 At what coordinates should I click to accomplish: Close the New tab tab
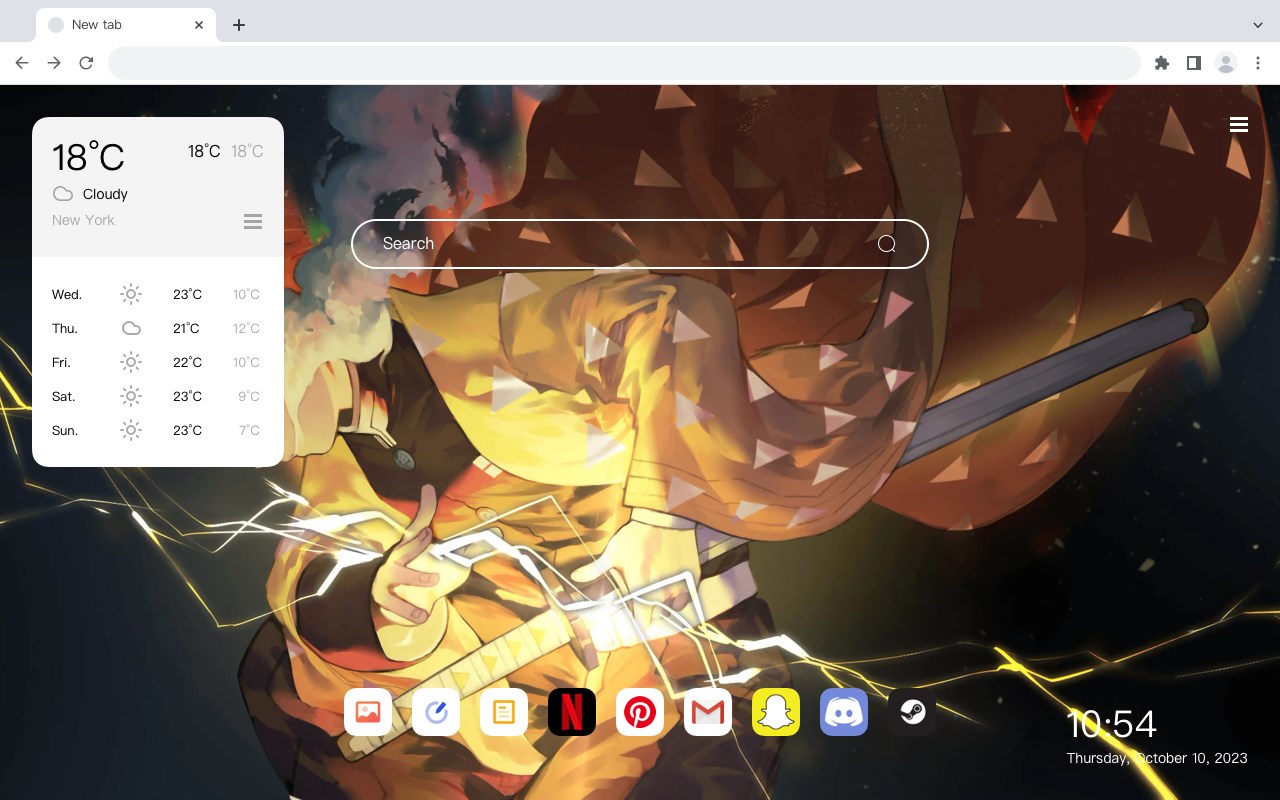(x=199, y=25)
